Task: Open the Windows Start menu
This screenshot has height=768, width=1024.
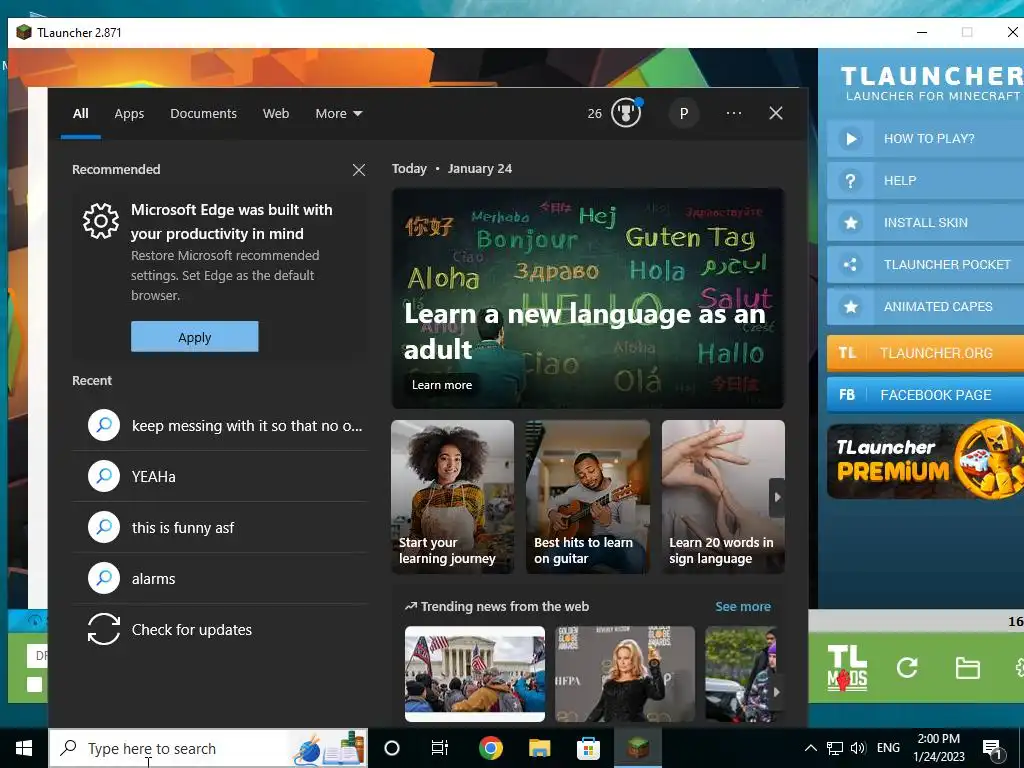Action: [x=24, y=748]
